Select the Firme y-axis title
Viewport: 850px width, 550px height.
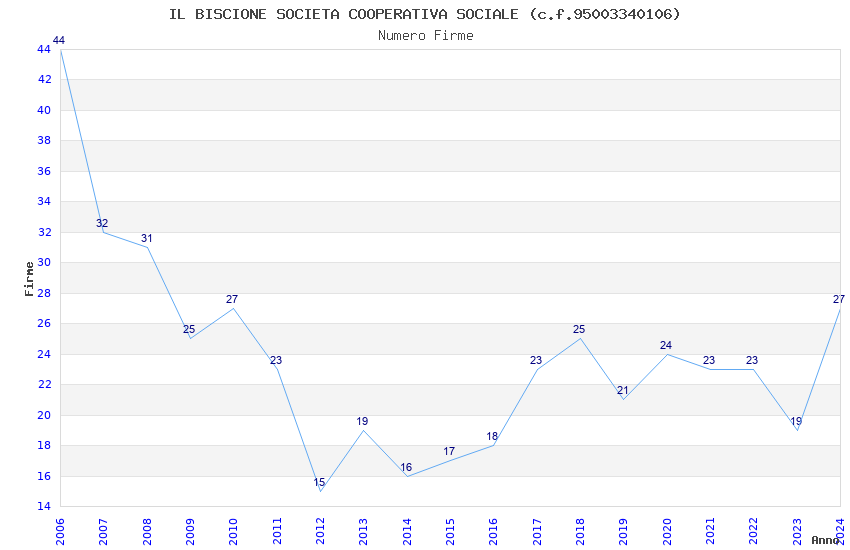tap(29, 279)
